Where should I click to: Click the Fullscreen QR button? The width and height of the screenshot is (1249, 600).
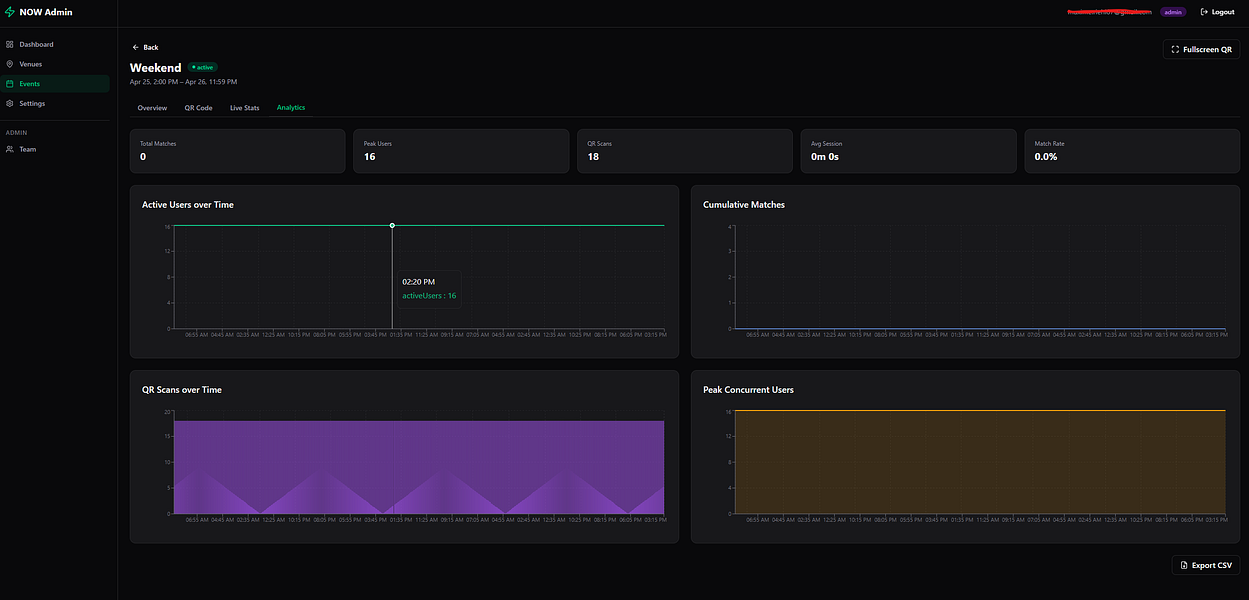[x=1201, y=49]
